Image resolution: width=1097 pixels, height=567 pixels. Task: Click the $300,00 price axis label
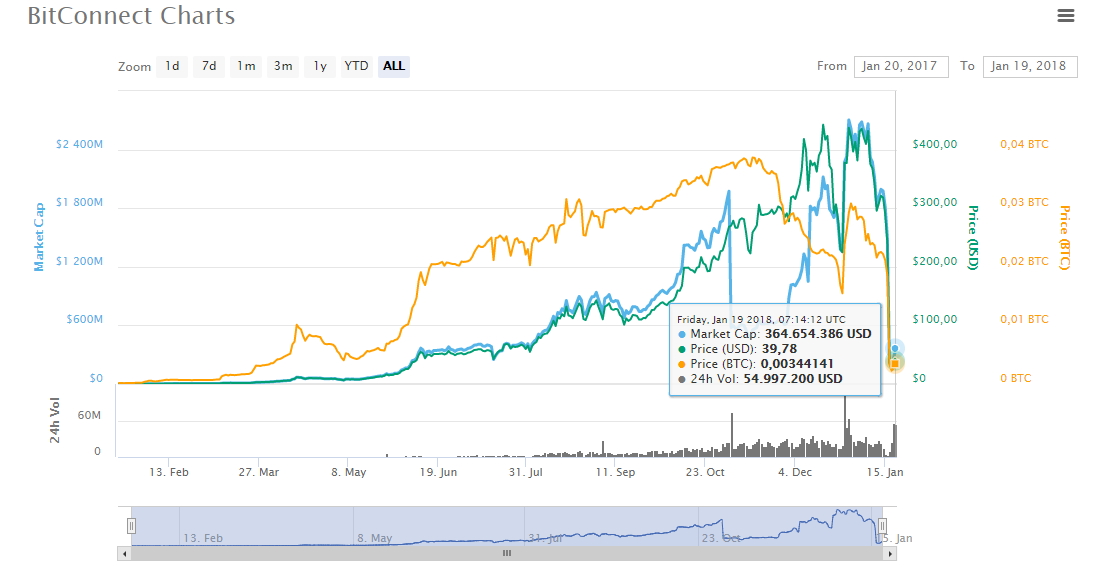pyautogui.click(x=935, y=202)
